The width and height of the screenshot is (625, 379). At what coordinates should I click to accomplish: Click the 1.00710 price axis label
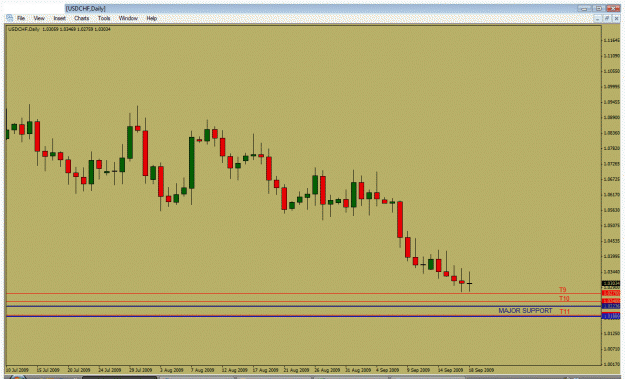click(x=612, y=349)
